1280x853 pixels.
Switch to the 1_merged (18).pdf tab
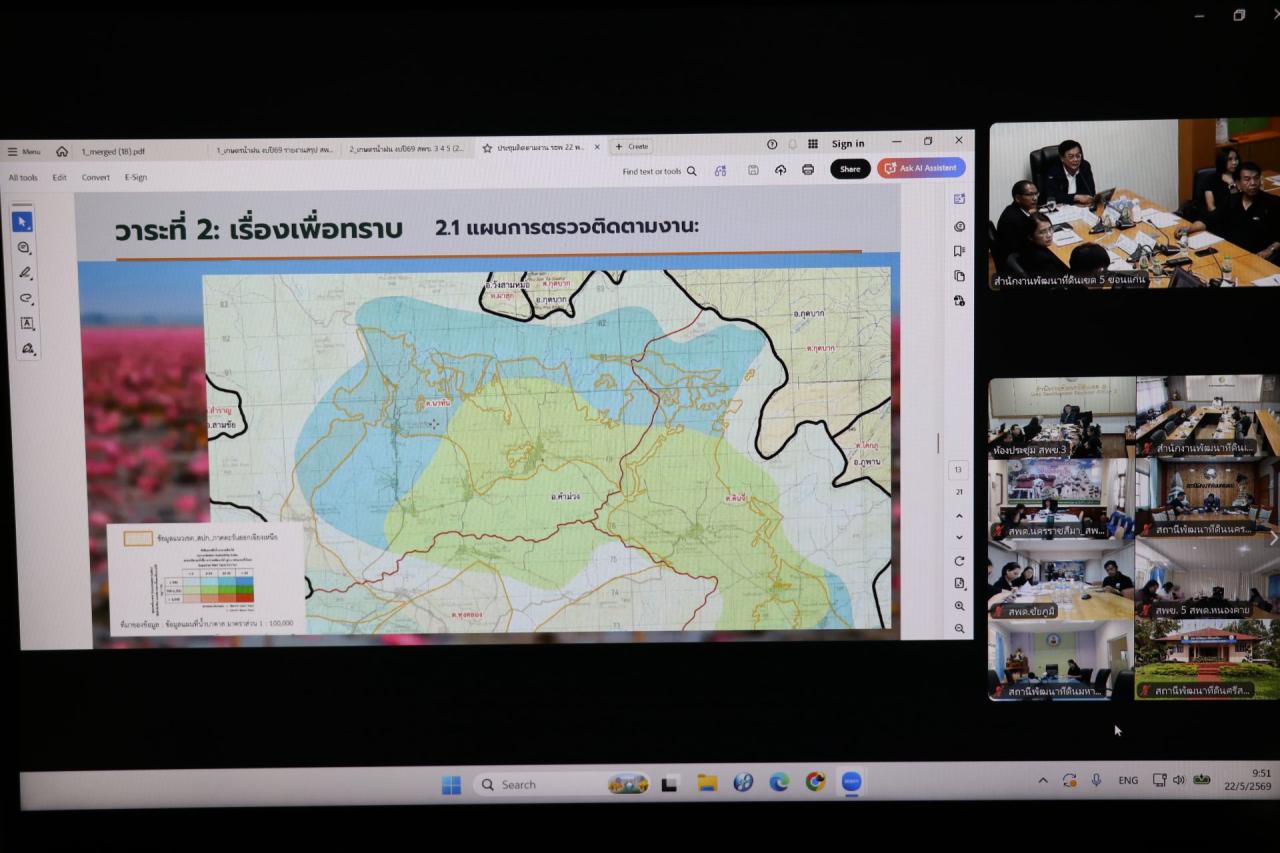[x=113, y=151]
